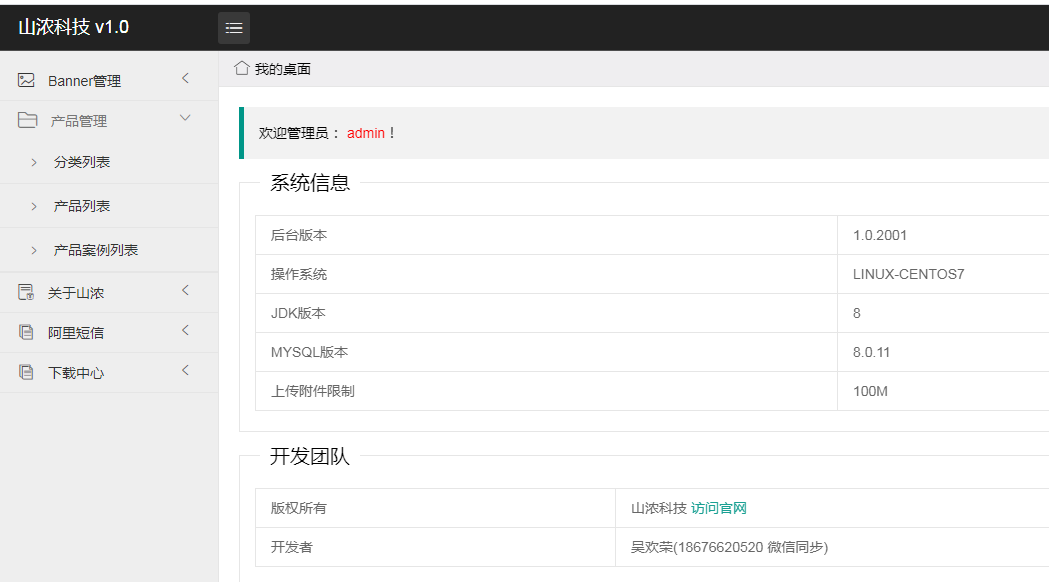Open the 阿里短信 menu
Screen dimensions: 1049x582
(109, 332)
